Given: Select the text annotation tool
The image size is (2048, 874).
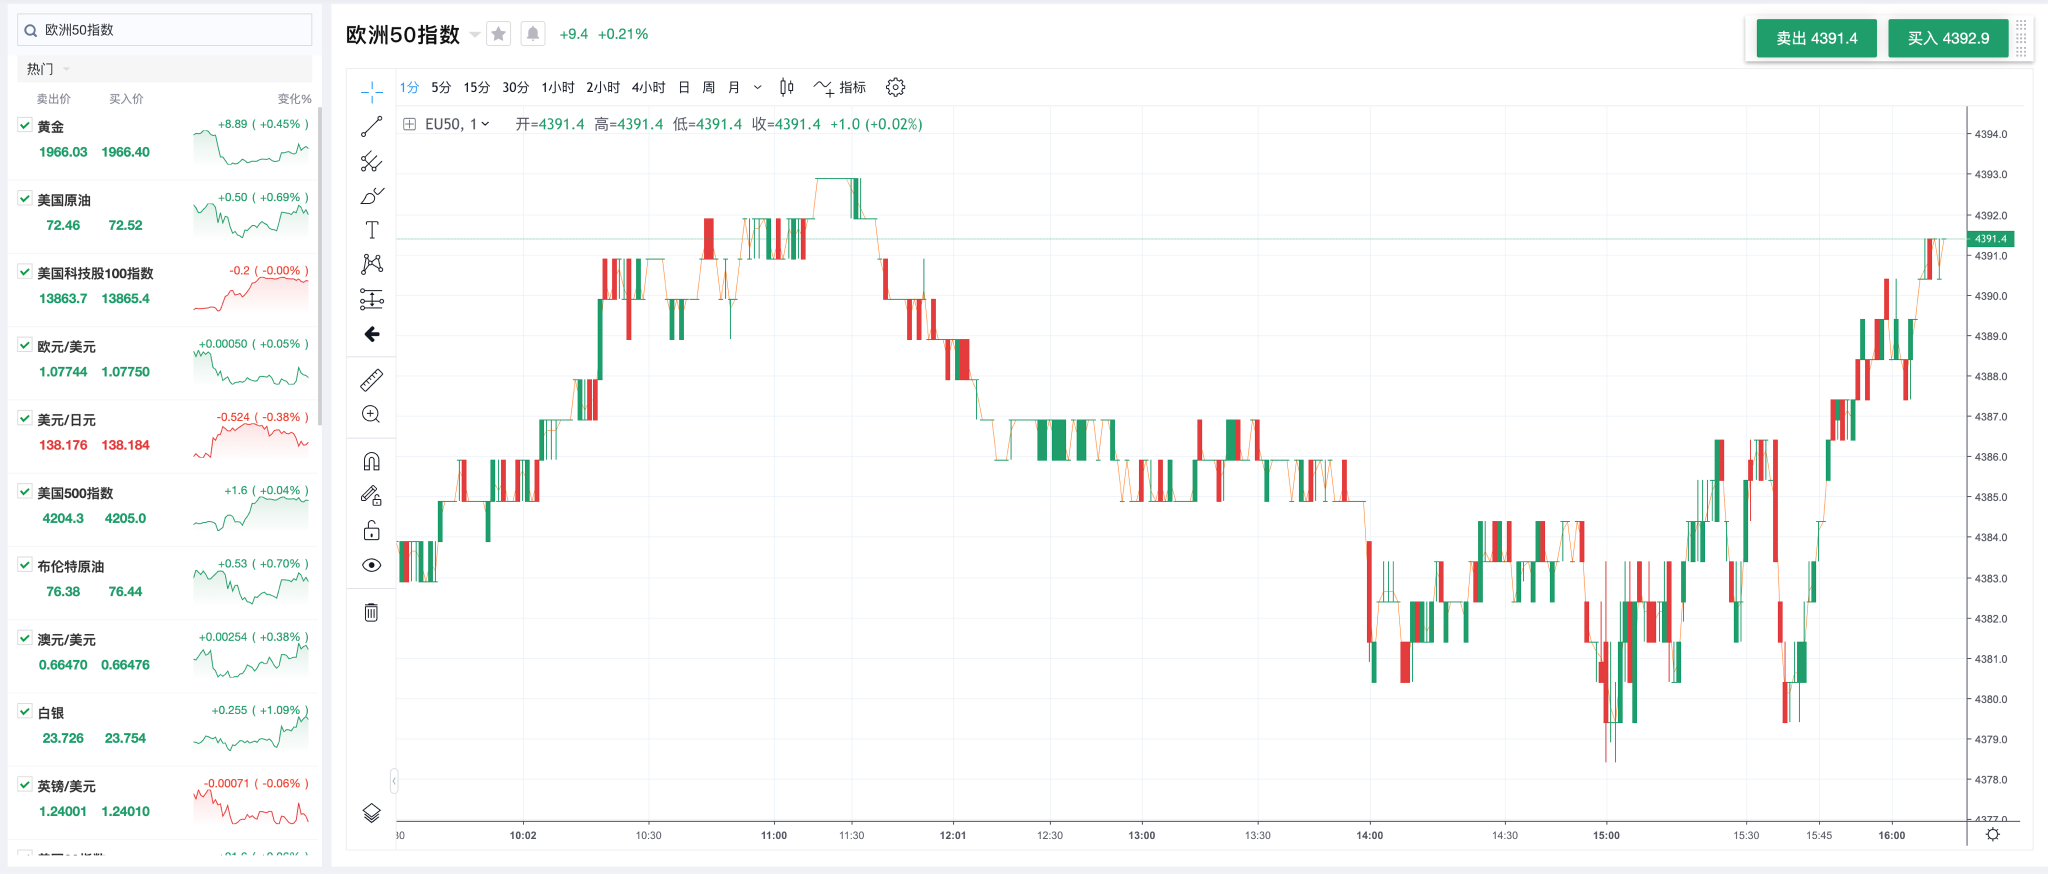Looking at the screenshot, I should (x=371, y=230).
